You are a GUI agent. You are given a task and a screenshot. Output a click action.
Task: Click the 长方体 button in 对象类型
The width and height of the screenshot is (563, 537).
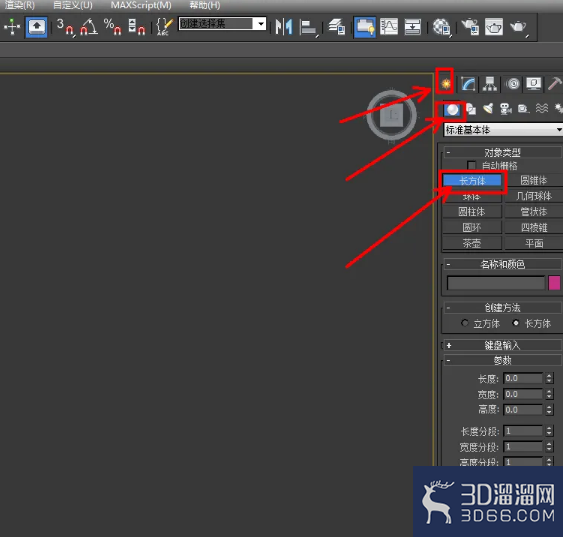click(x=472, y=181)
